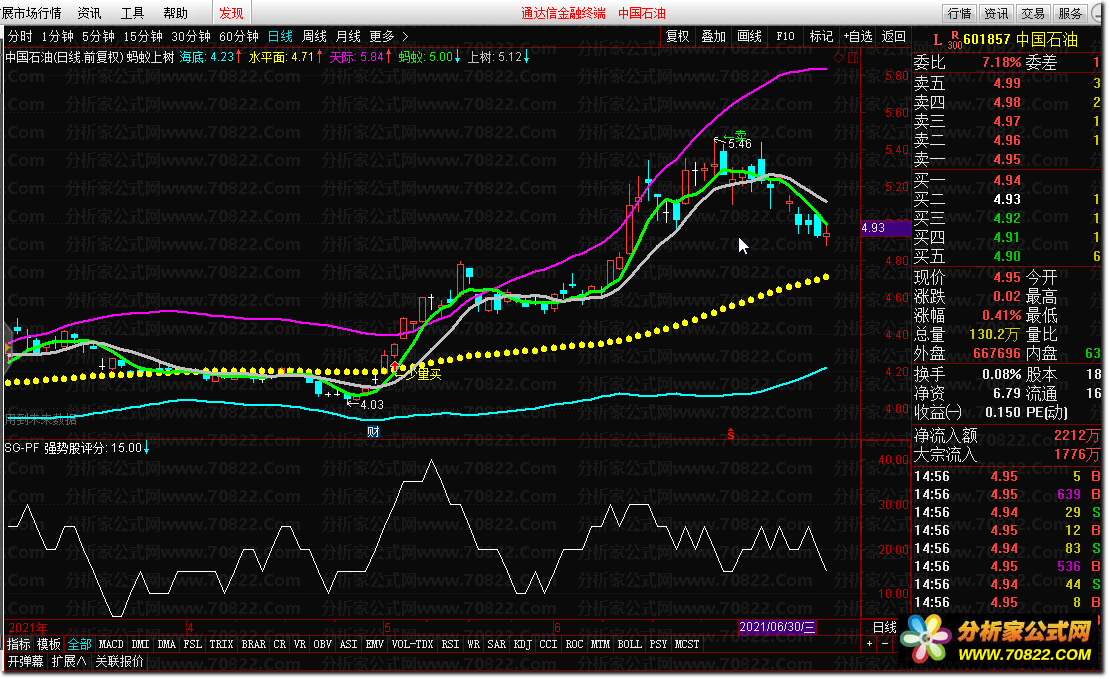Open the 更多 periods dropdown
The image size is (1110, 679).
(389, 36)
